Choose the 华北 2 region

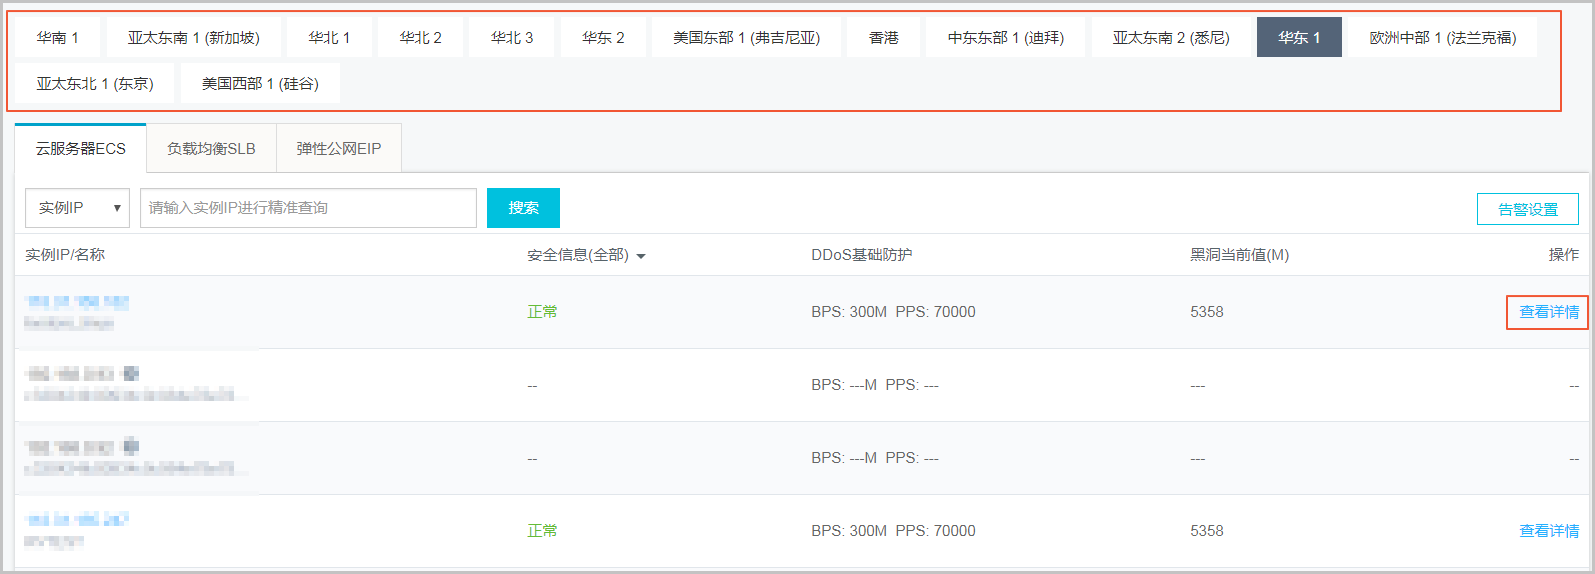click(420, 38)
